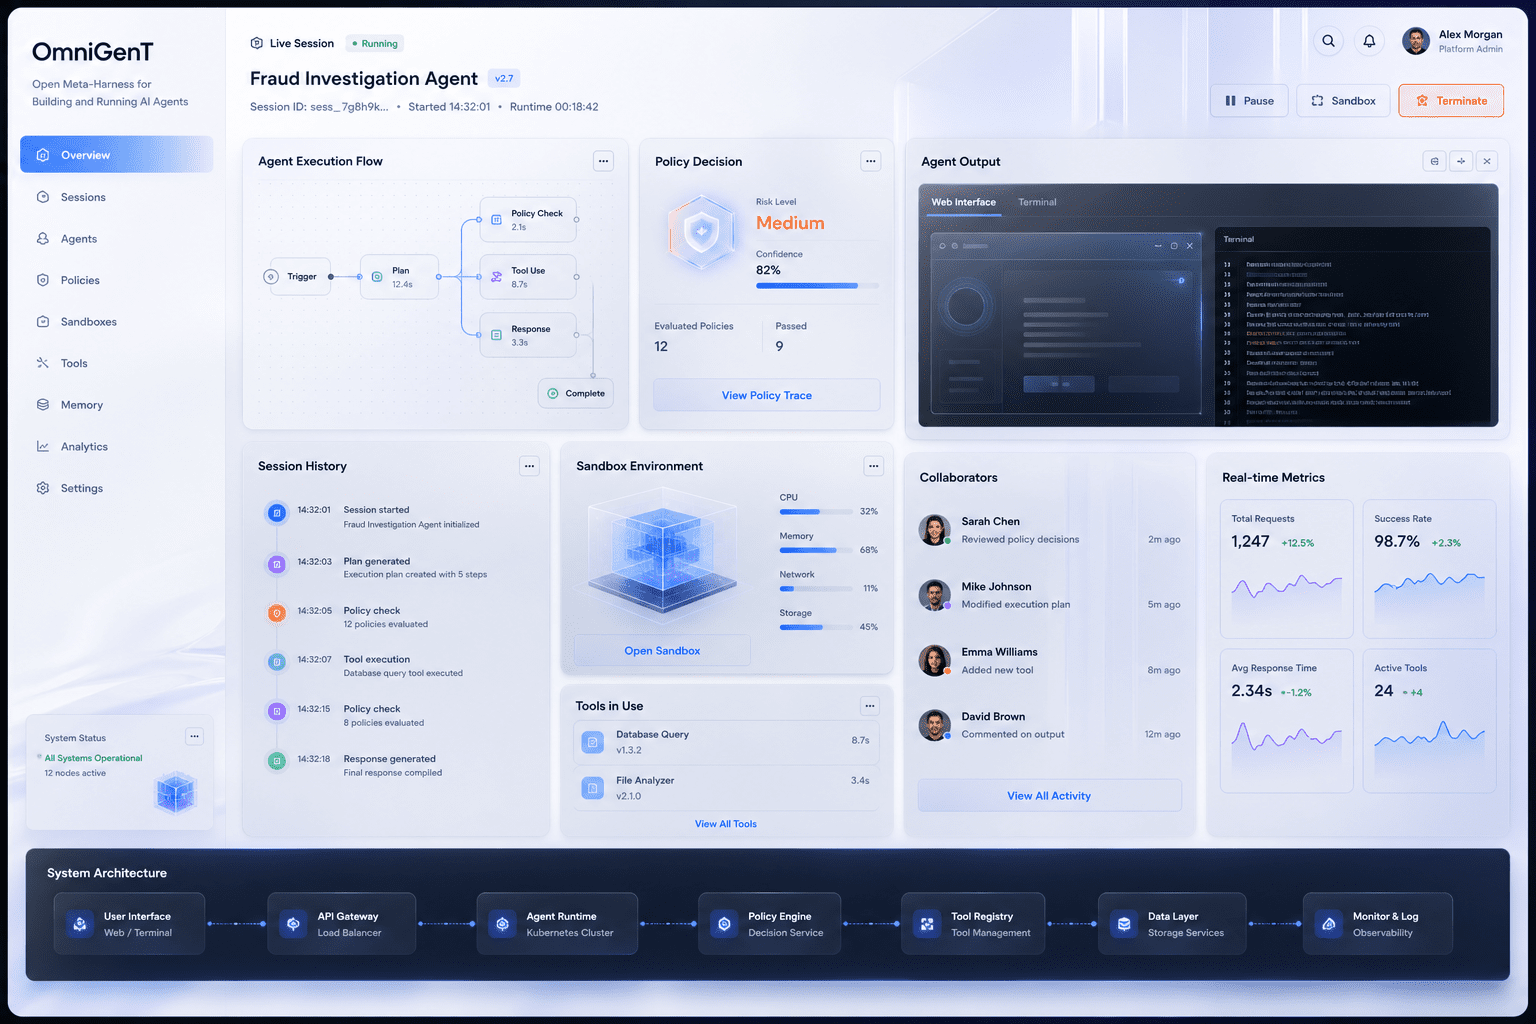Image resolution: width=1536 pixels, height=1024 pixels.
Task: Click Alex Morgan profile avatar
Action: tap(1415, 41)
